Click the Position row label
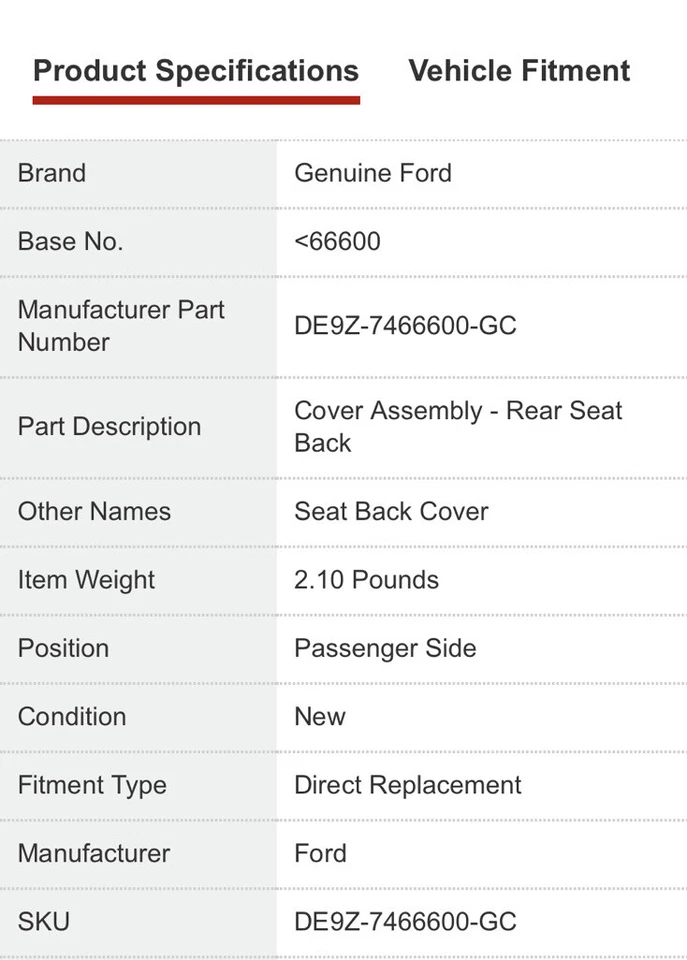 coord(62,648)
